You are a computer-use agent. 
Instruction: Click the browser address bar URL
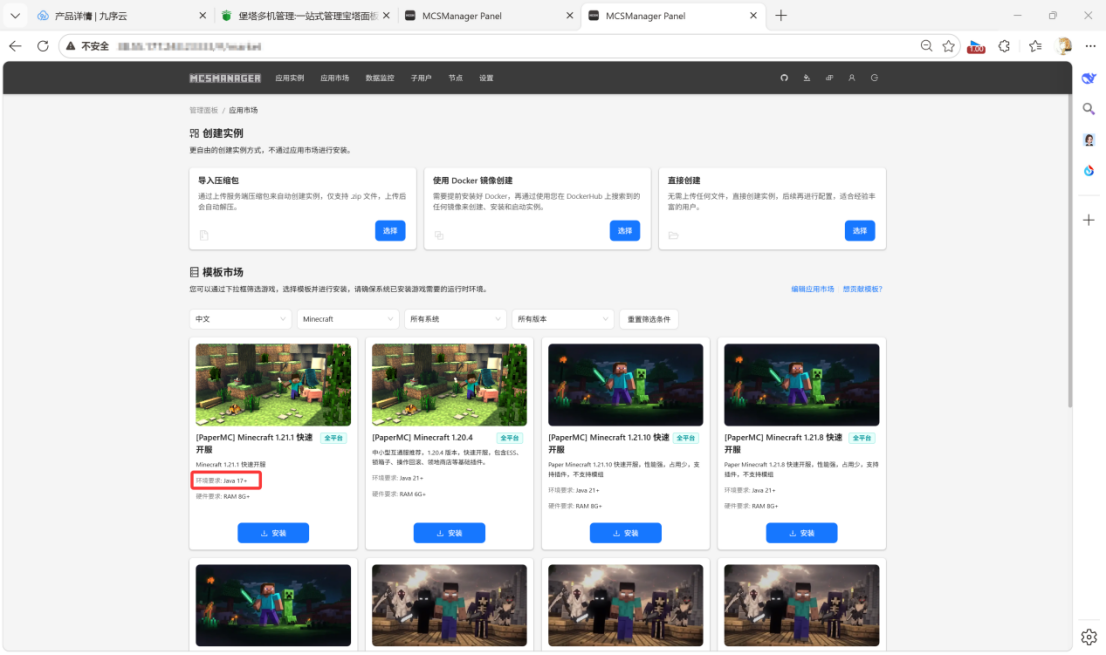[189, 47]
